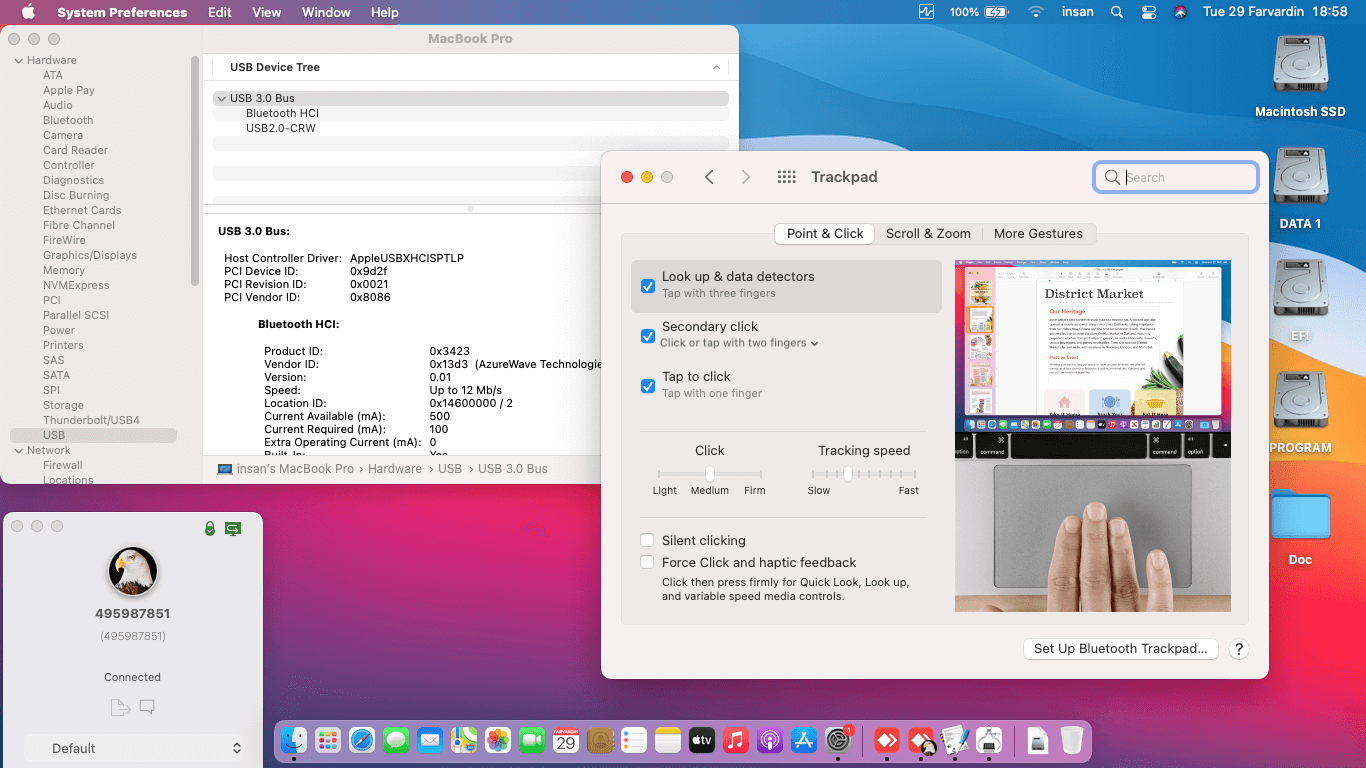
Task: Open the View menu in the menu bar
Action: coord(266,12)
